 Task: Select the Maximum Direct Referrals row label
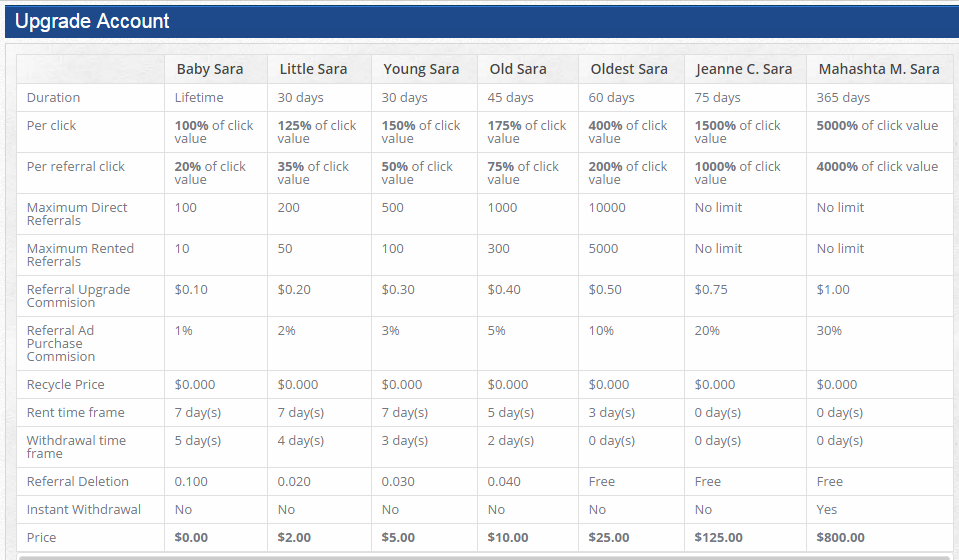click(77, 214)
